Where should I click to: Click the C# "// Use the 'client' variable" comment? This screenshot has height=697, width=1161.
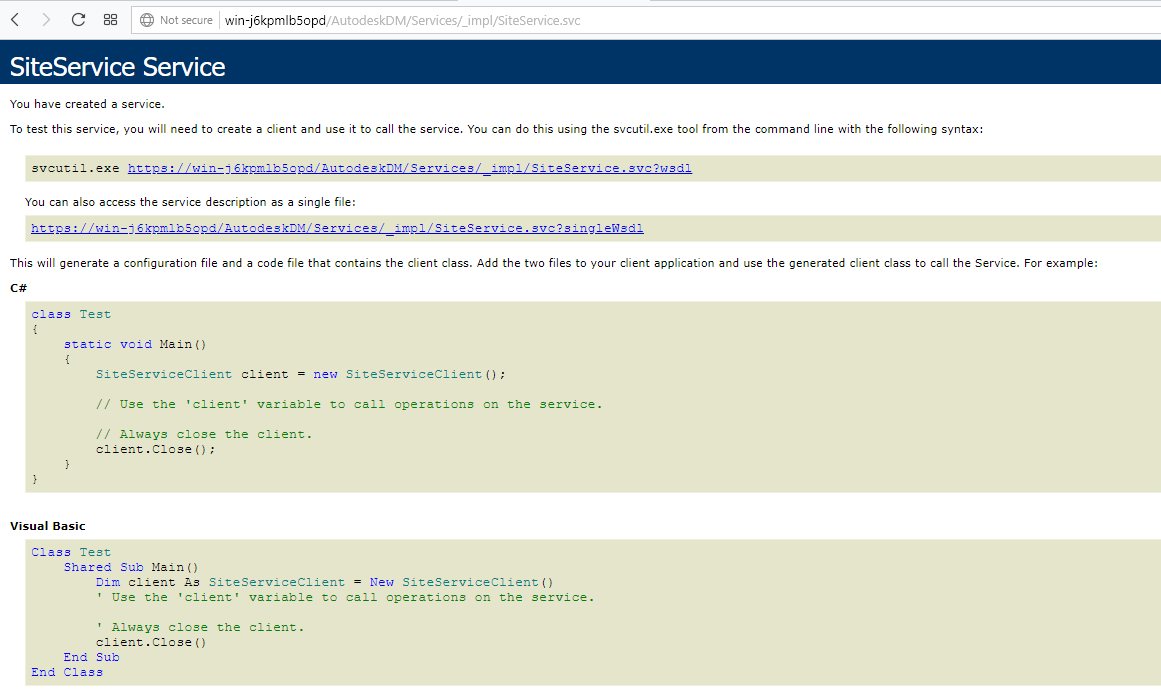pos(349,404)
